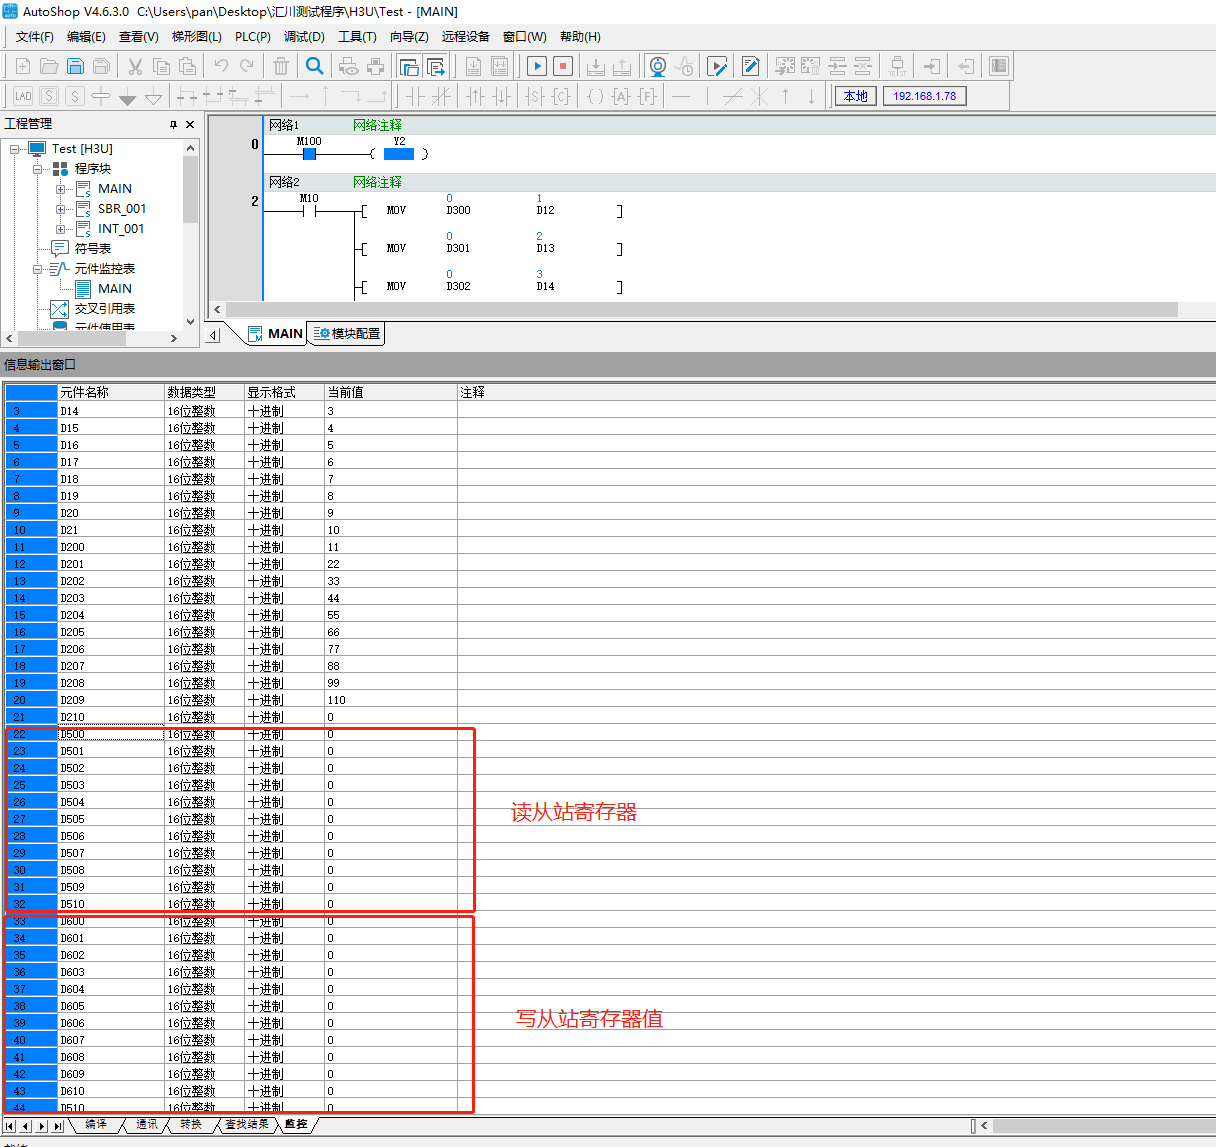Image resolution: width=1216 pixels, height=1147 pixels.
Task: Collapse the 程序块 tree node
Action: point(38,169)
